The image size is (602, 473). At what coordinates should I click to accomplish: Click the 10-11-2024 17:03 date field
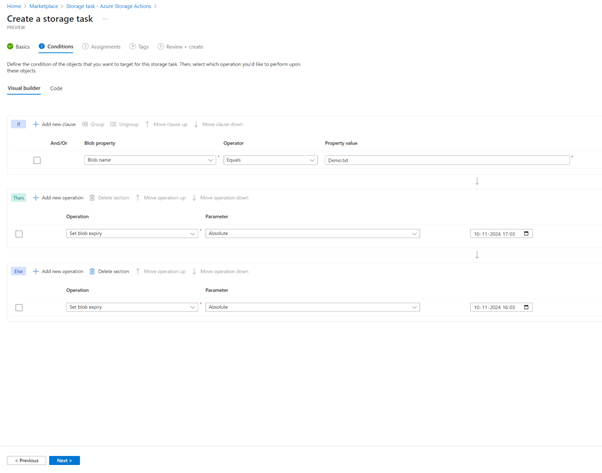click(501, 233)
